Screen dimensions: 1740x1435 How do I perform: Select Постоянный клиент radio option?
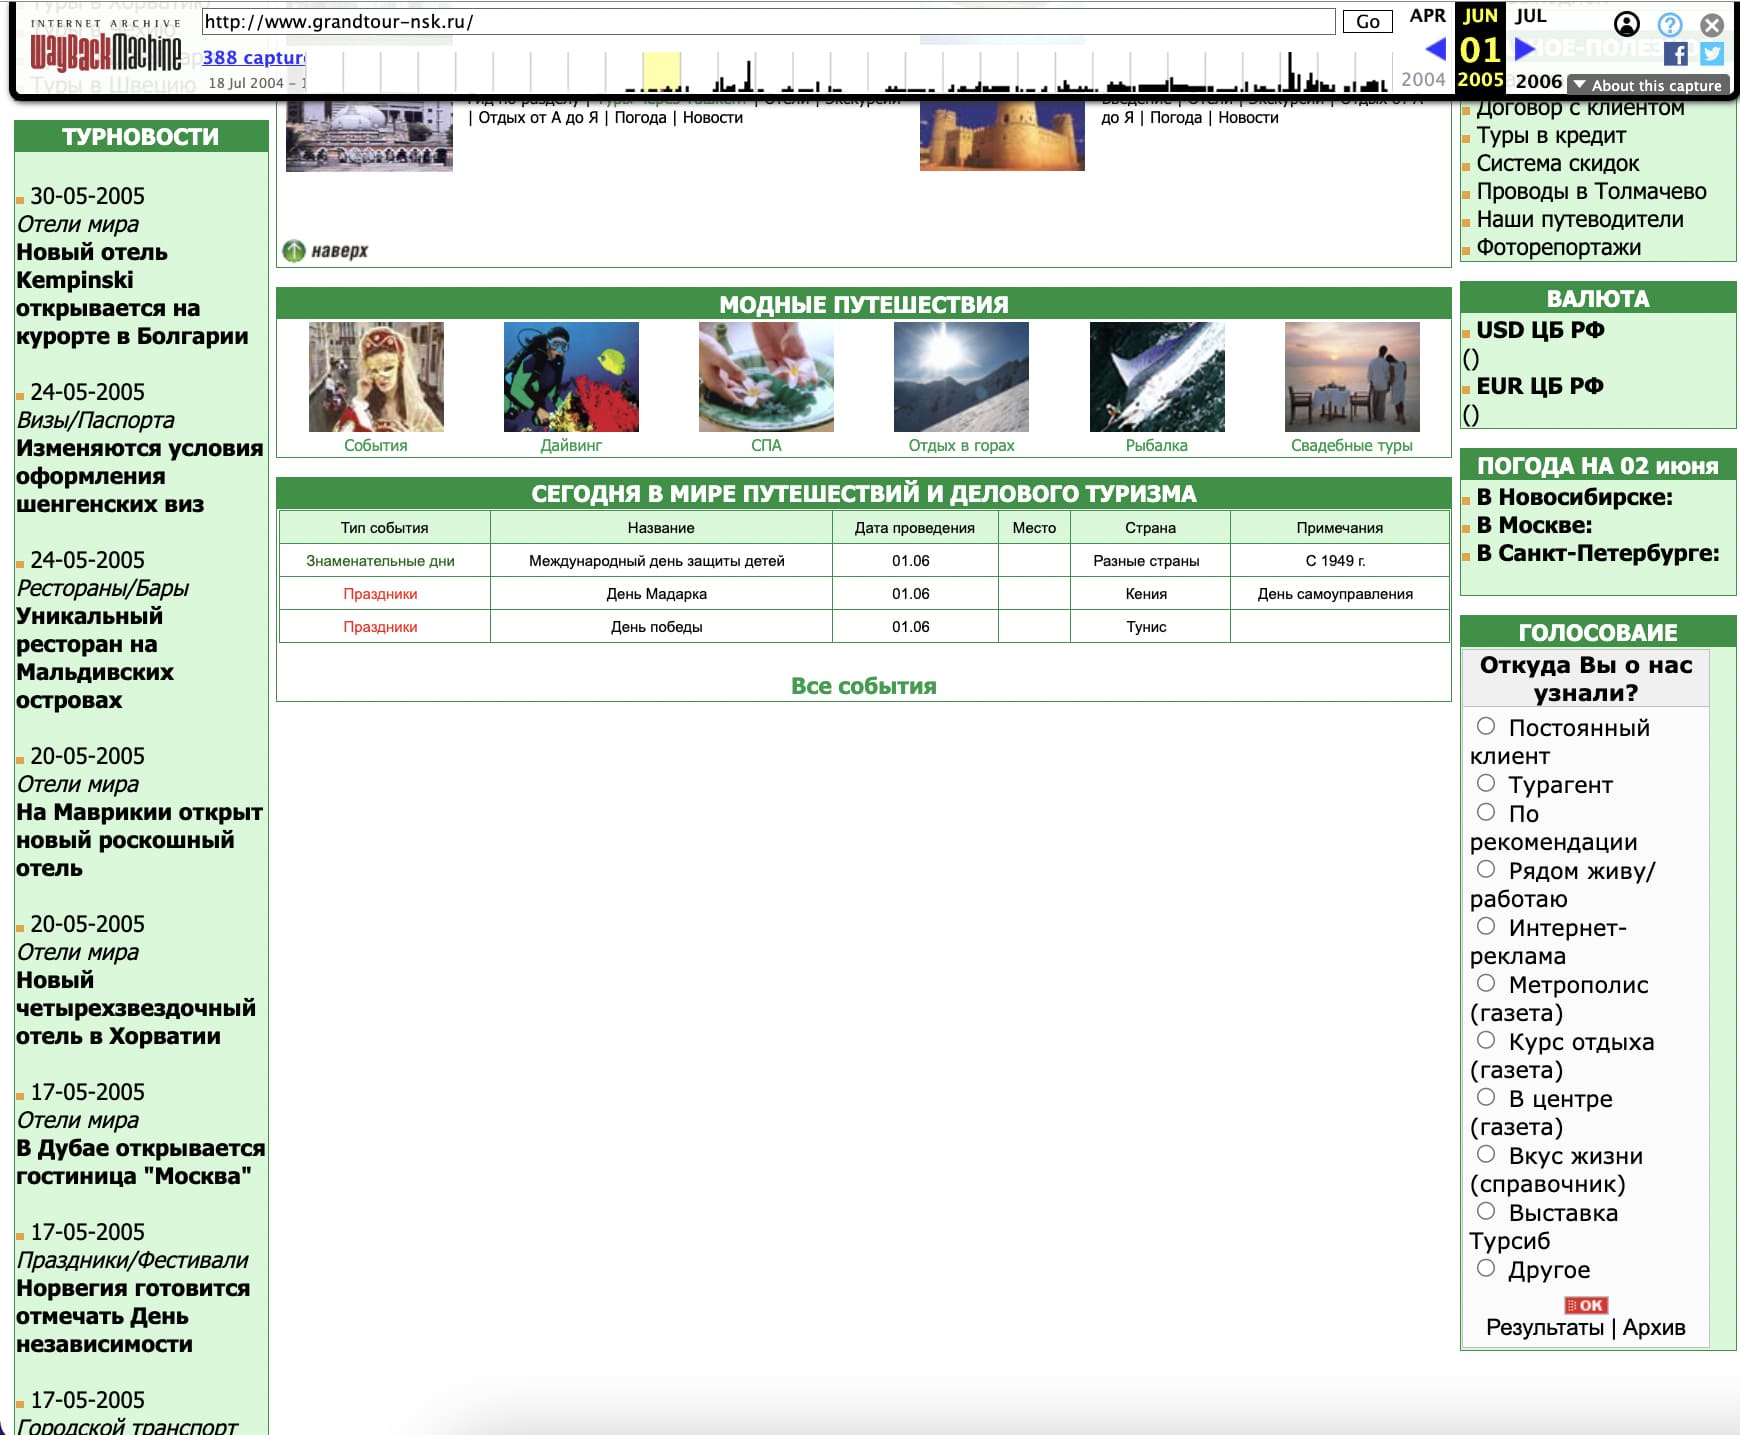[x=1486, y=726]
